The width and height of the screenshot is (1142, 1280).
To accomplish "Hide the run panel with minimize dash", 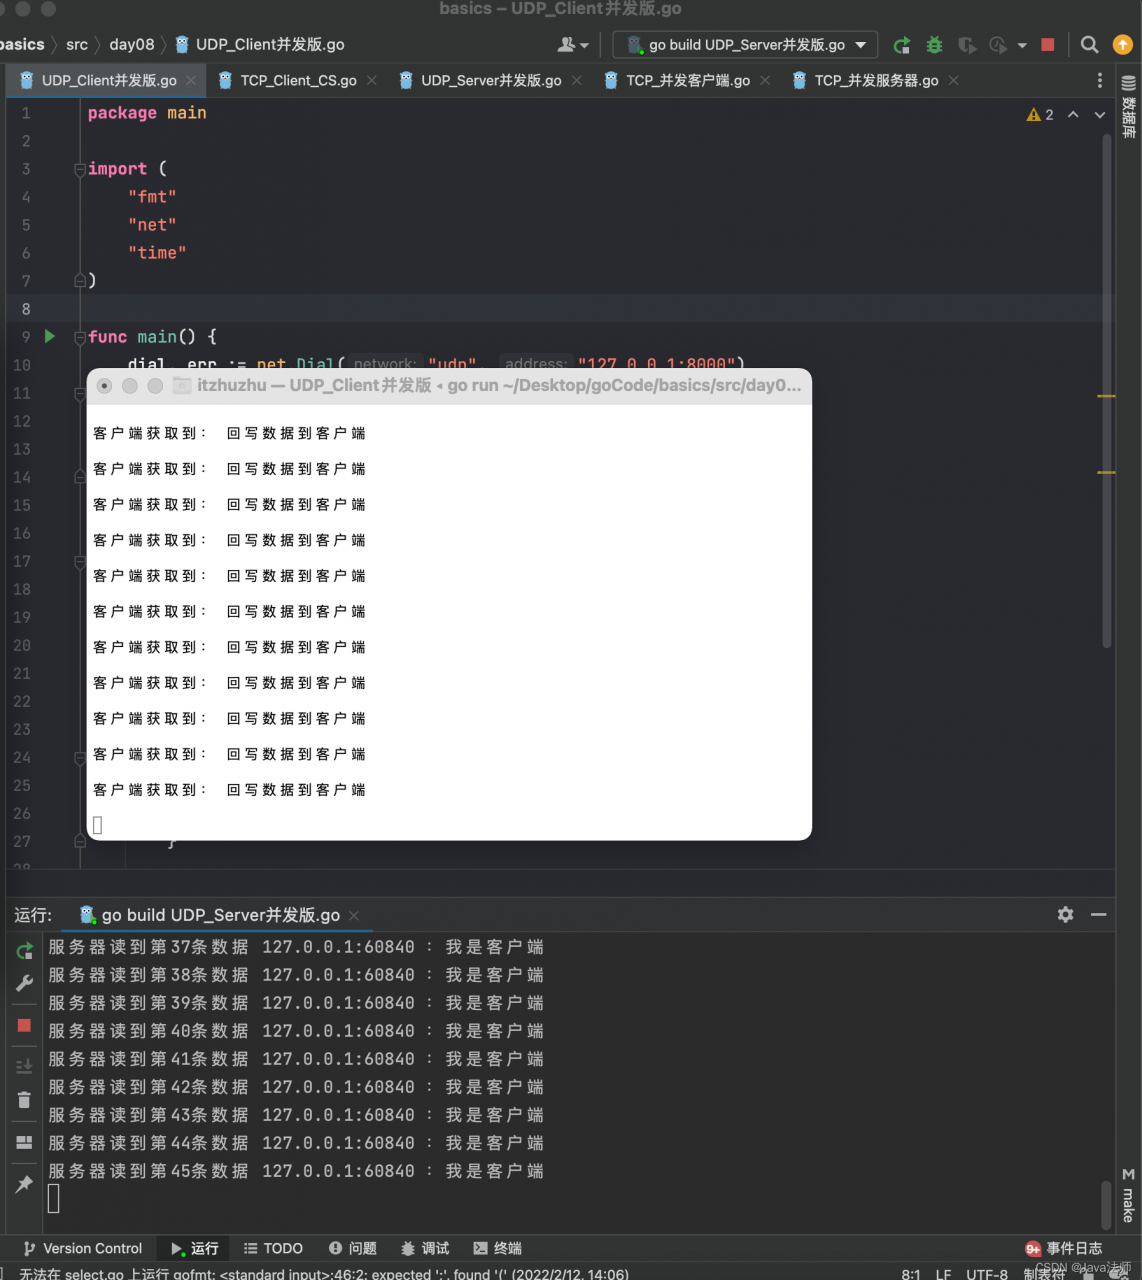I will click(1099, 914).
